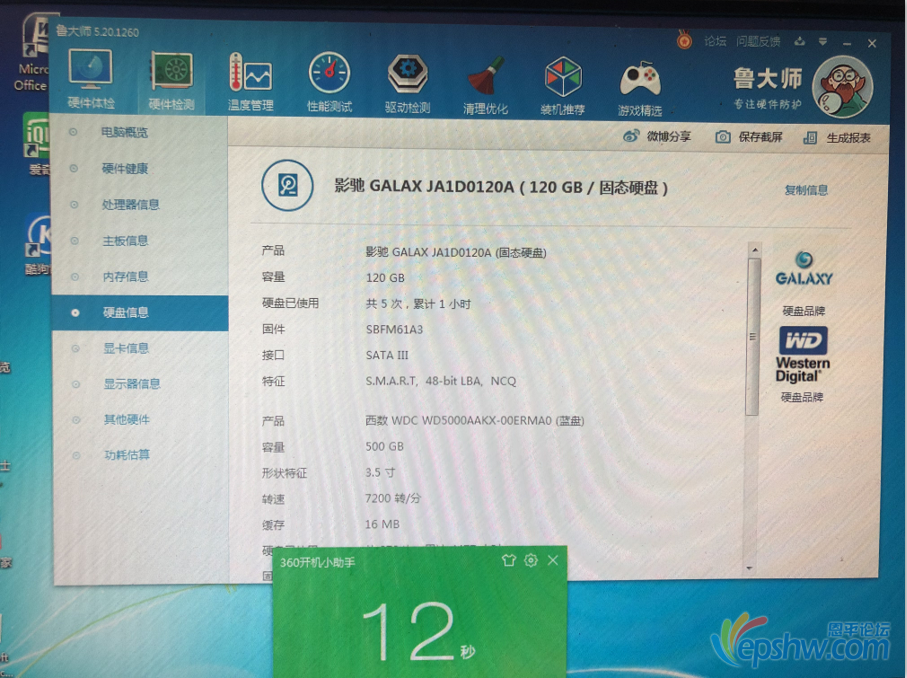This screenshot has width=907, height=678.
Task: Click the 500 GB capacity value
Action: click(384, 447)
